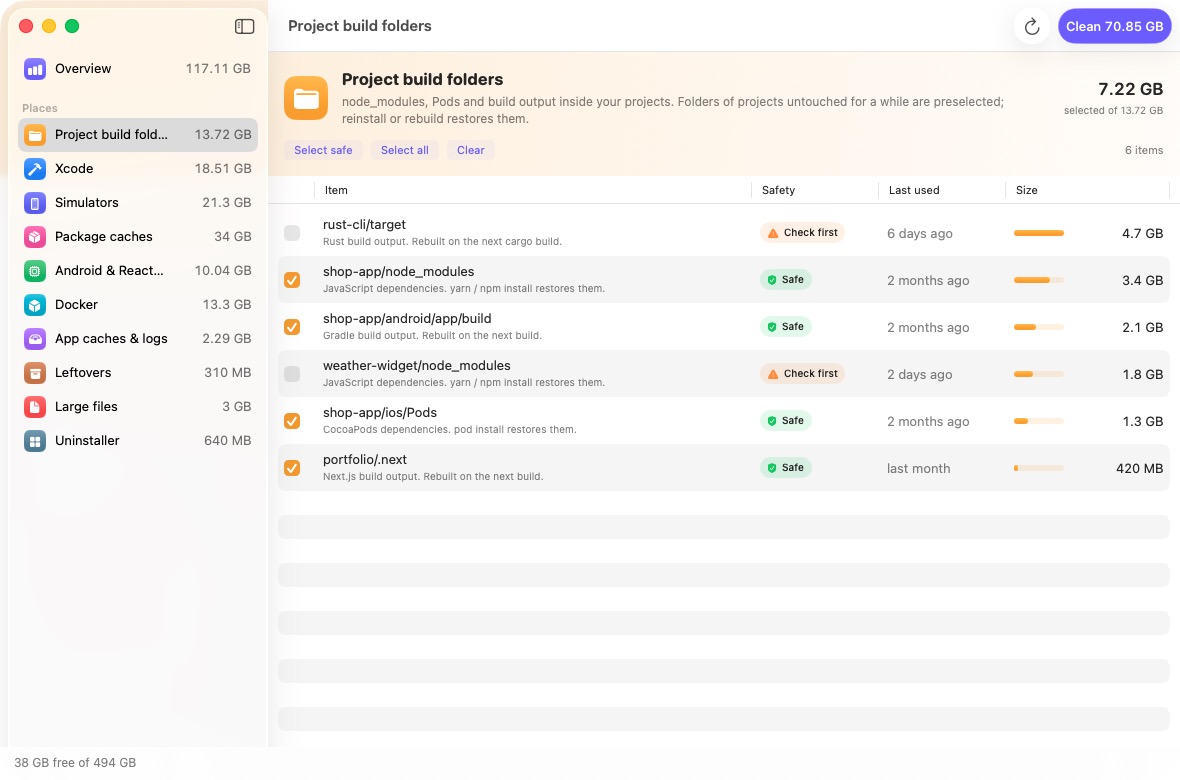The image size is (1180, 780).
Task: Open Package caches section
Action: 138,237
